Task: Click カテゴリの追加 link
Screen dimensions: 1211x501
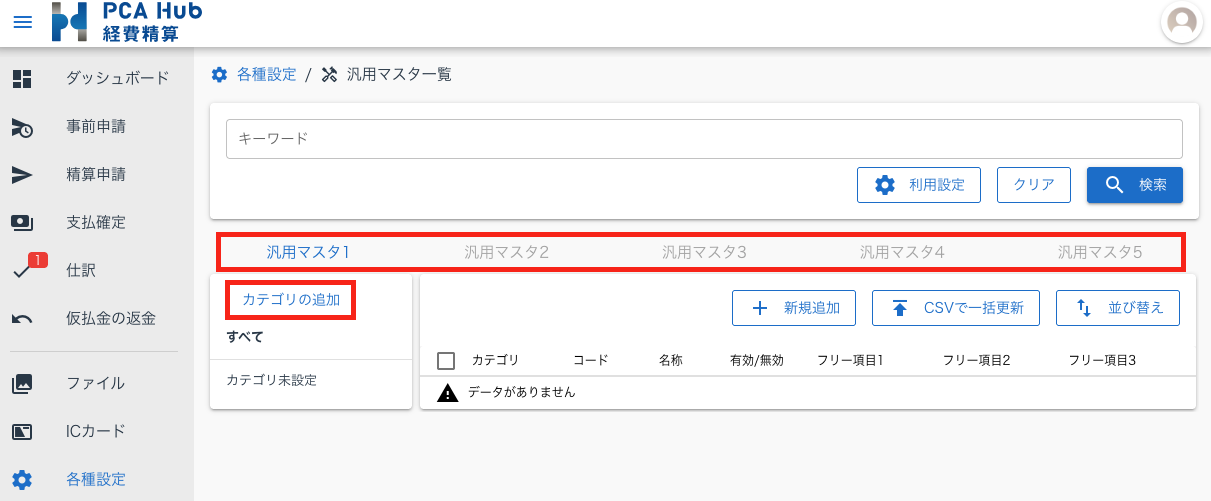Action: (x=291, y=299)
